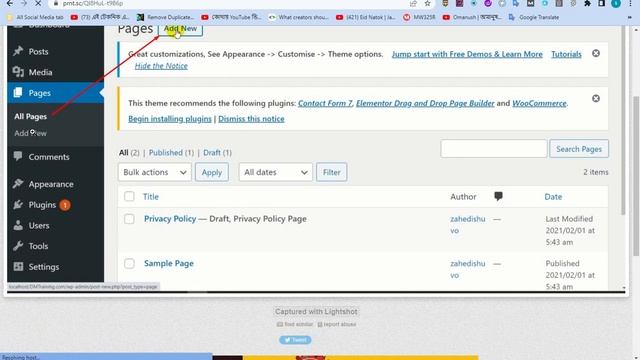Click the browser back arrow
This screenshot has height=360, width=640.
pyautogui.click(x=9, y=3)
